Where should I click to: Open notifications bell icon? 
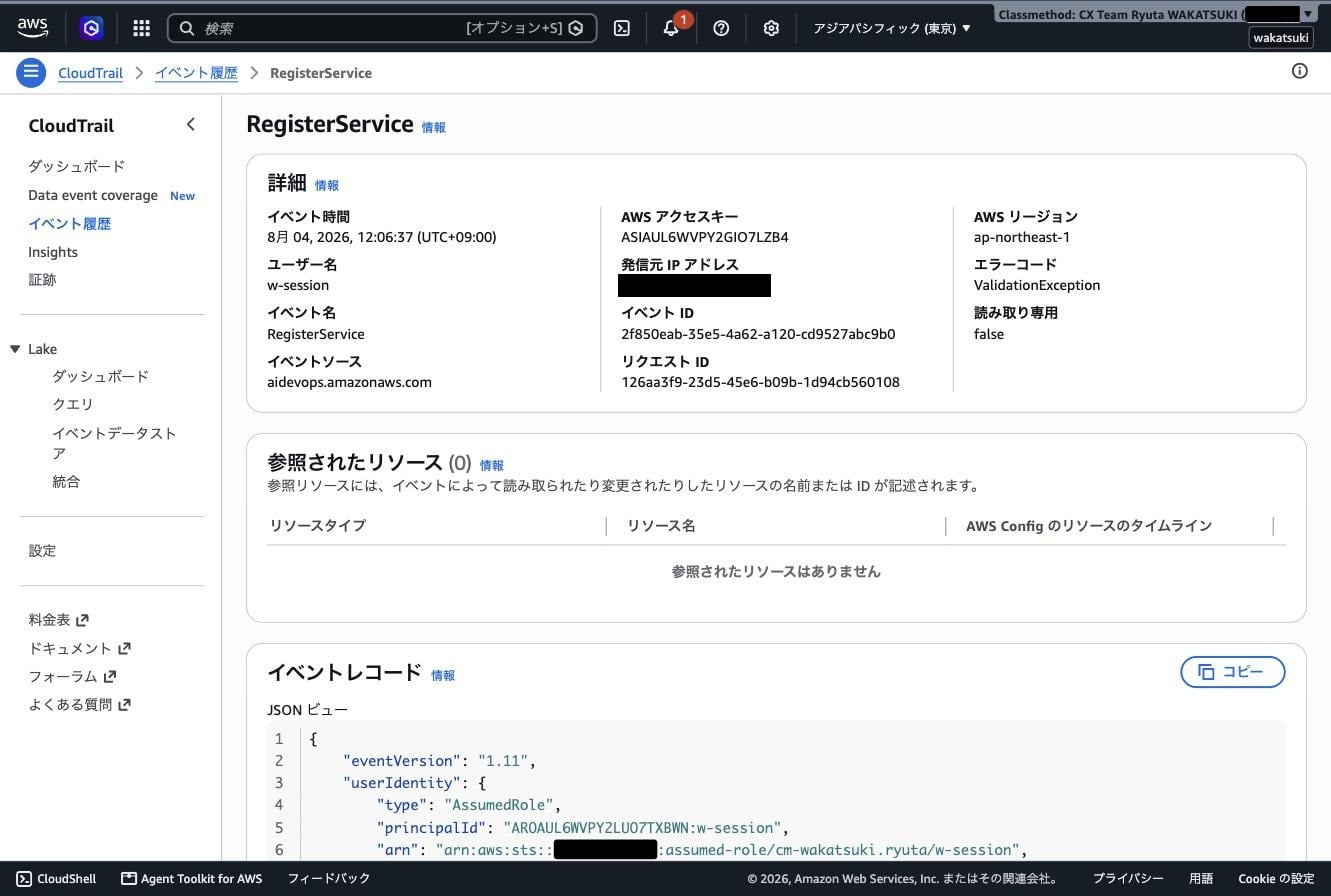tap(671, 28)
